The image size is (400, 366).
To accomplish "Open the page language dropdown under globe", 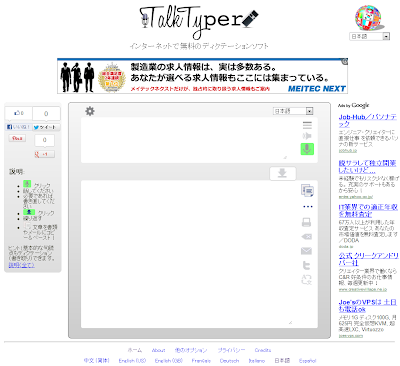I will (x=369, y=36).
